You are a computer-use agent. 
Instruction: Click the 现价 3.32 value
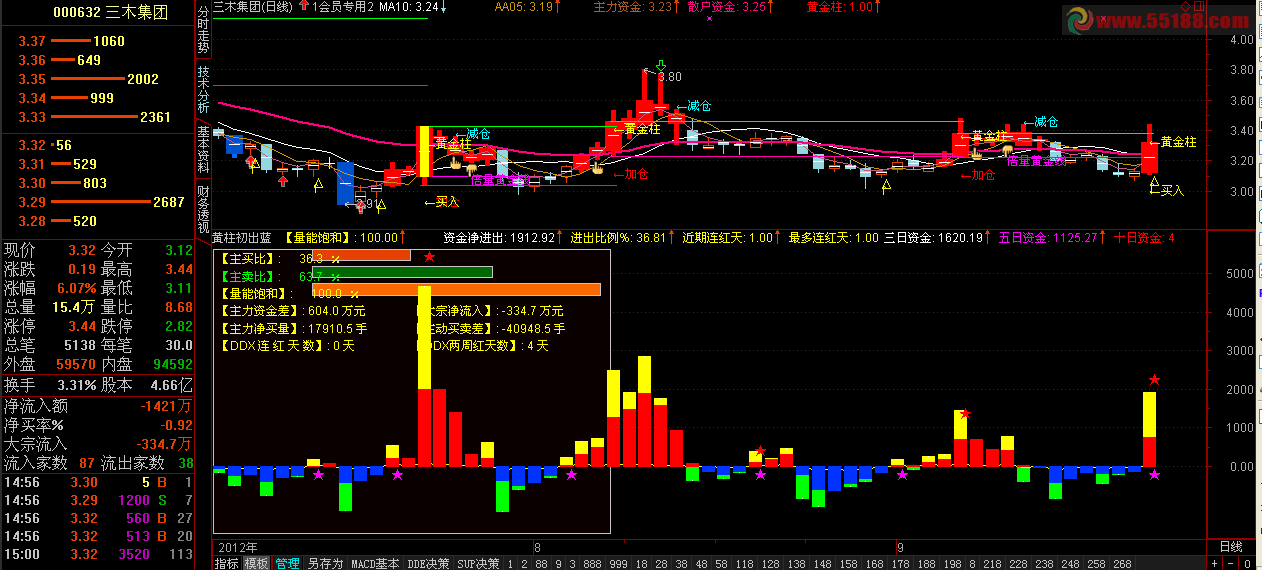82,249
